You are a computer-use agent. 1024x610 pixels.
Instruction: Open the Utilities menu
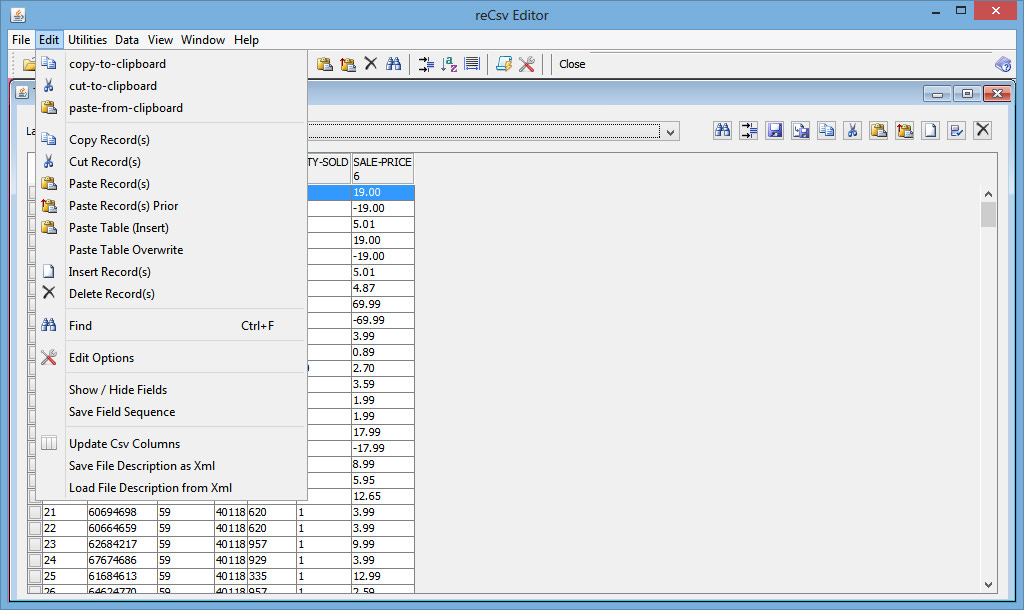click(x=87, y=40)
